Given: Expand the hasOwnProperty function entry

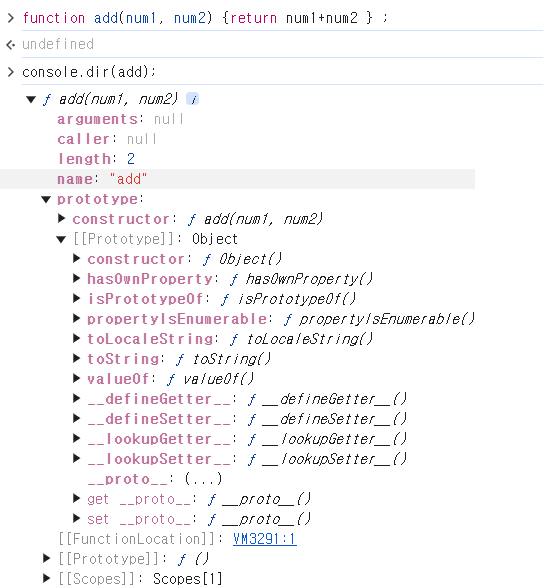Looking at the screenshot, I should [76, 278].
